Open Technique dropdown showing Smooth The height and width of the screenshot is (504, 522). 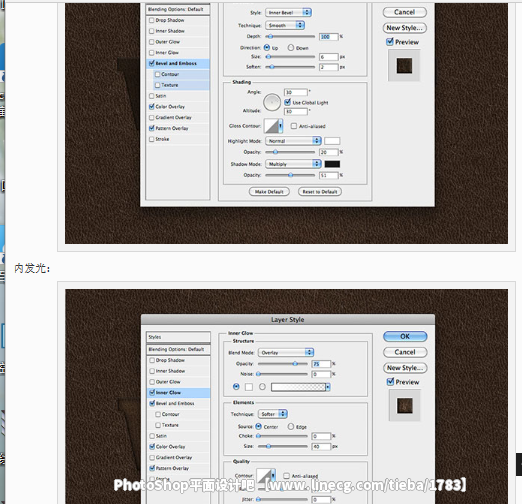[285, 25]
